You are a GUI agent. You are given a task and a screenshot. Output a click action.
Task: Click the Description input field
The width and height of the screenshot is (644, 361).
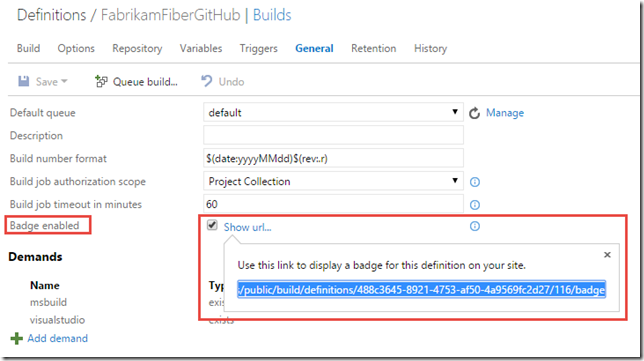point(333,135)
